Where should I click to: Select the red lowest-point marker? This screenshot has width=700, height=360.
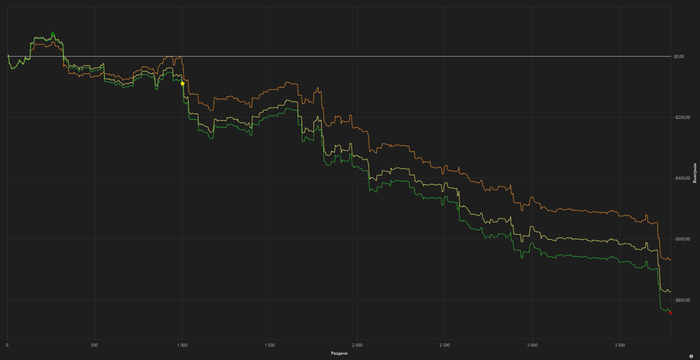(670, 313)
